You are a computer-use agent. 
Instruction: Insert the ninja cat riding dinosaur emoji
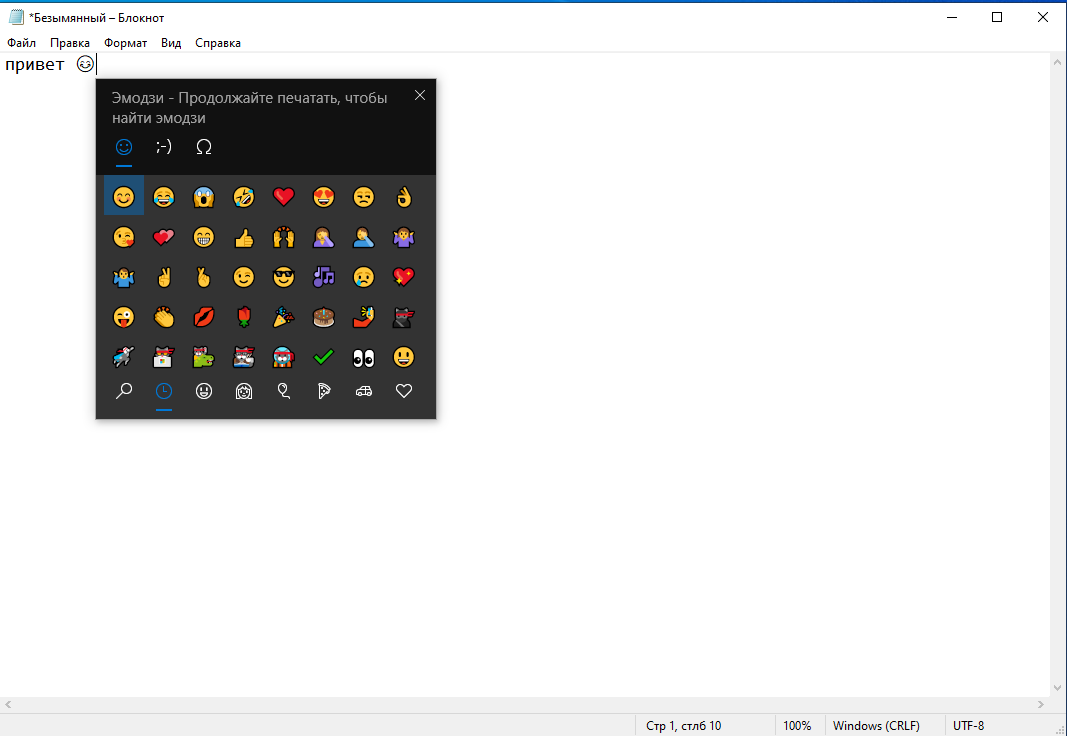click(203, 357)
